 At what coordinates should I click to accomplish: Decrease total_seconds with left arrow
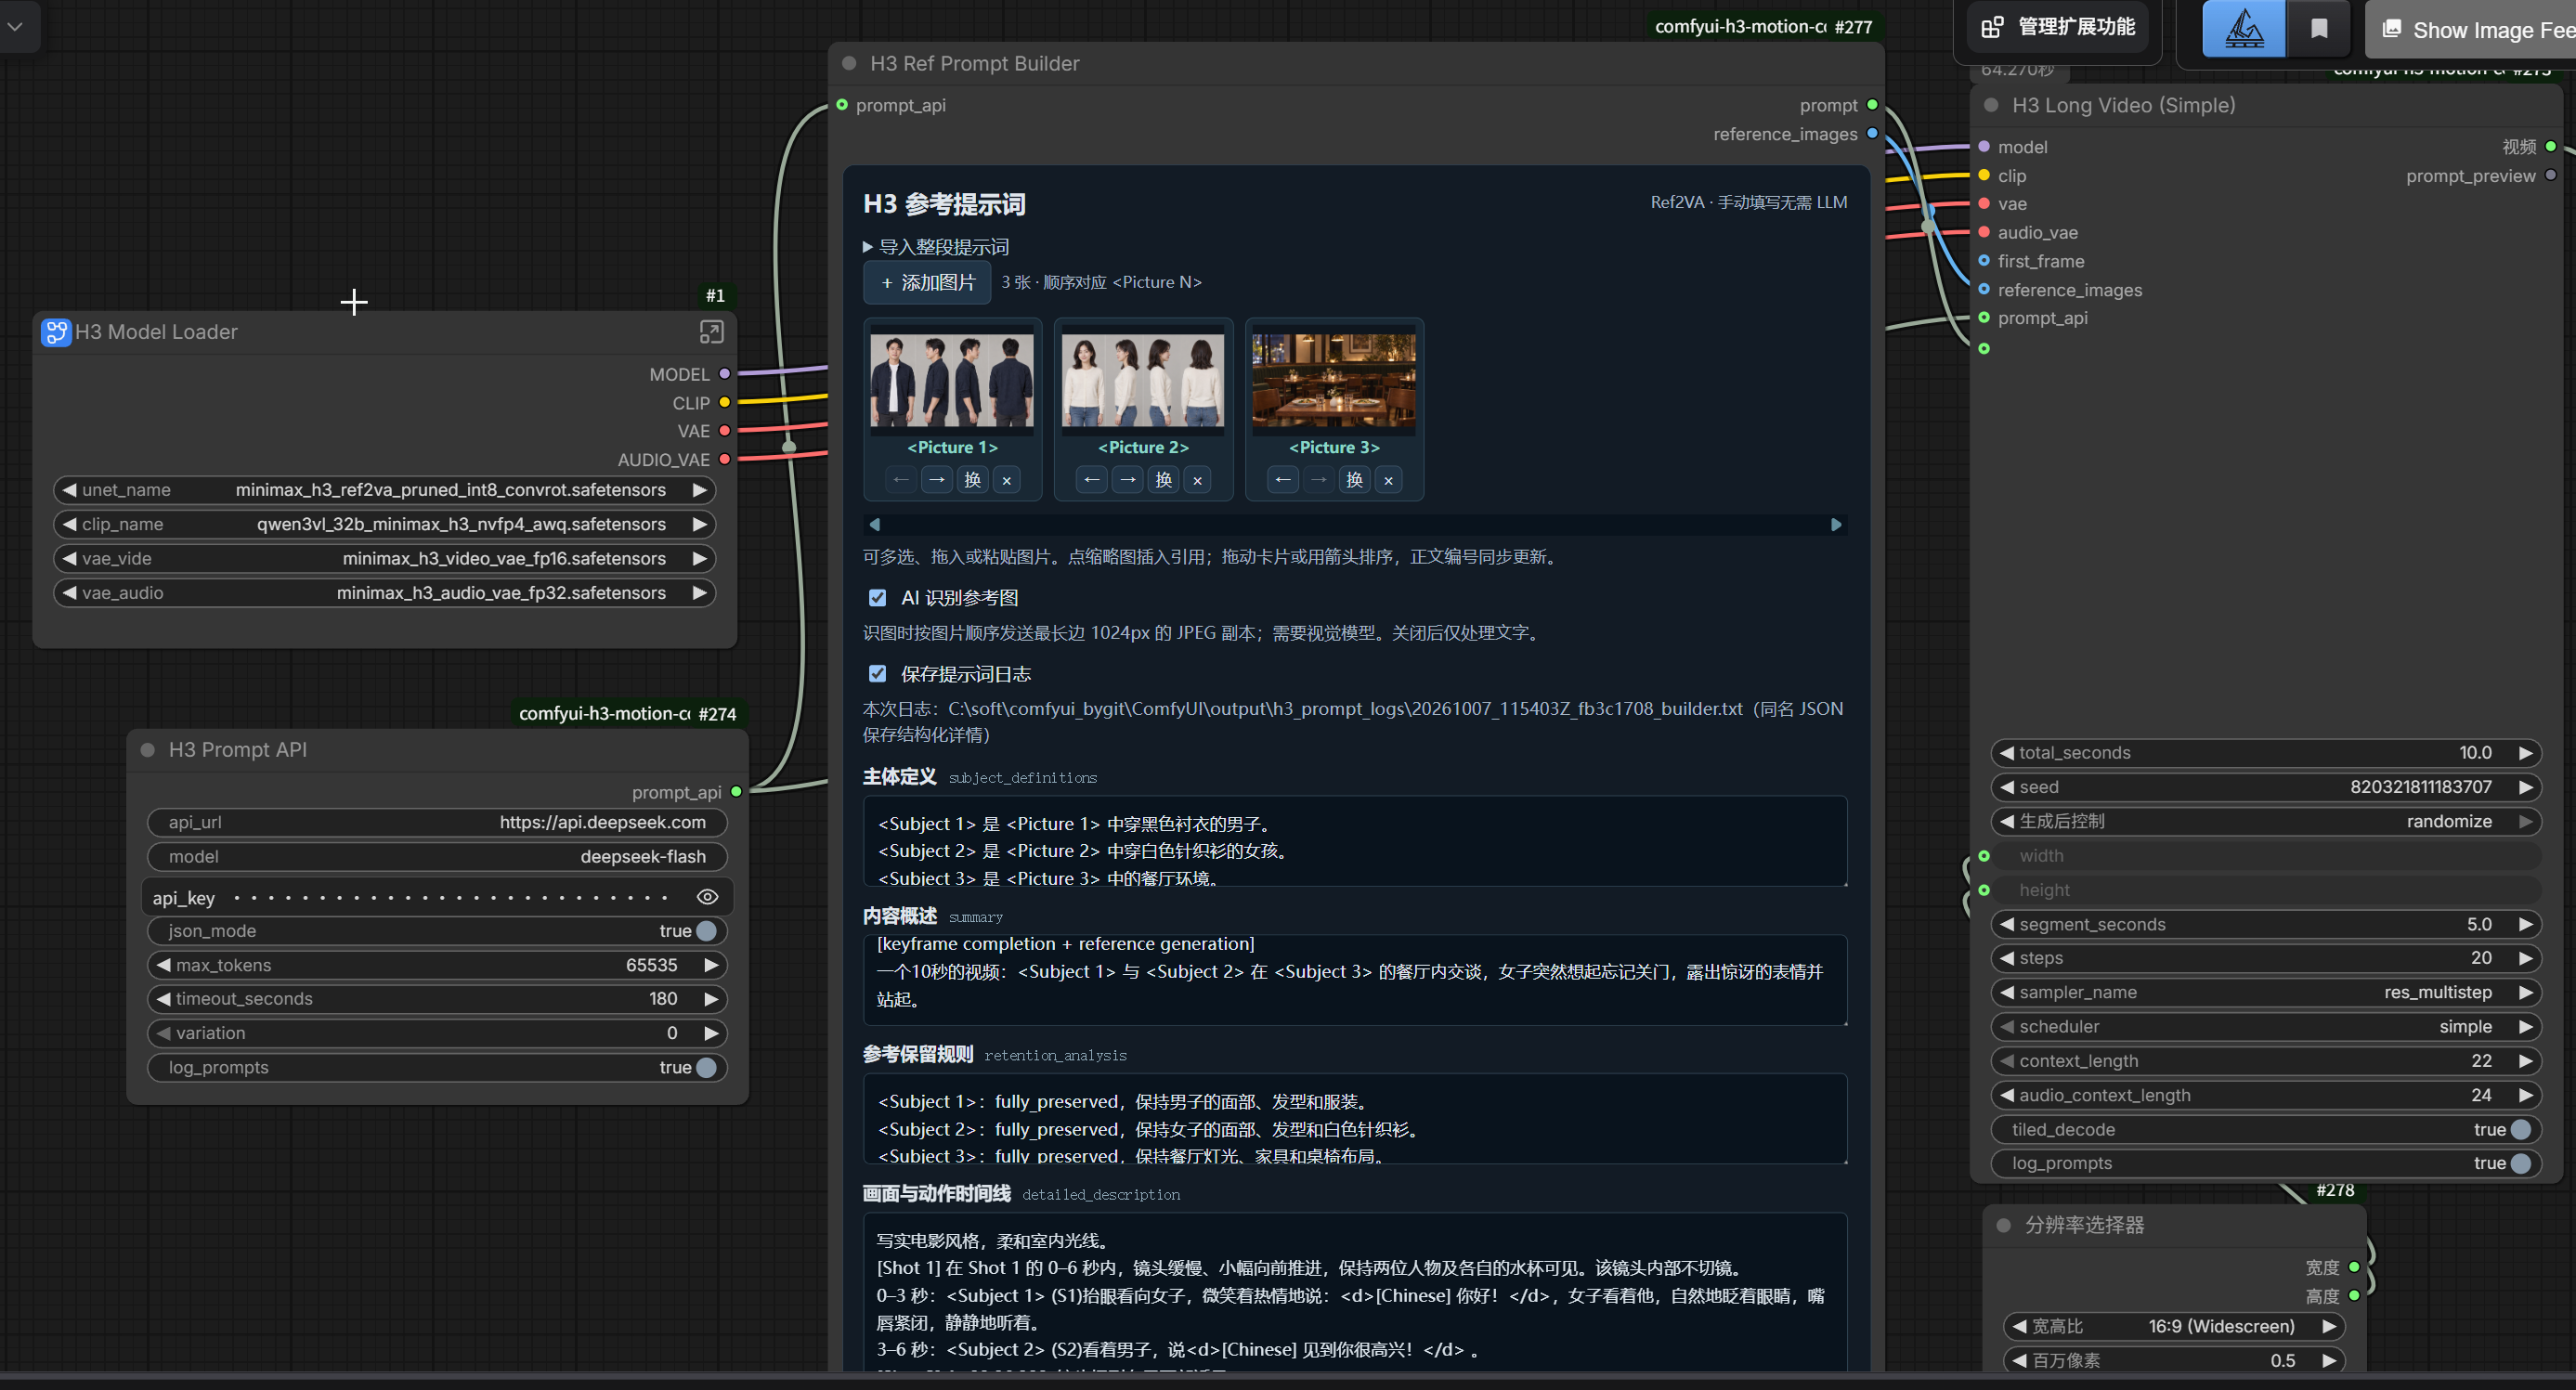(x=2005, y=753)
